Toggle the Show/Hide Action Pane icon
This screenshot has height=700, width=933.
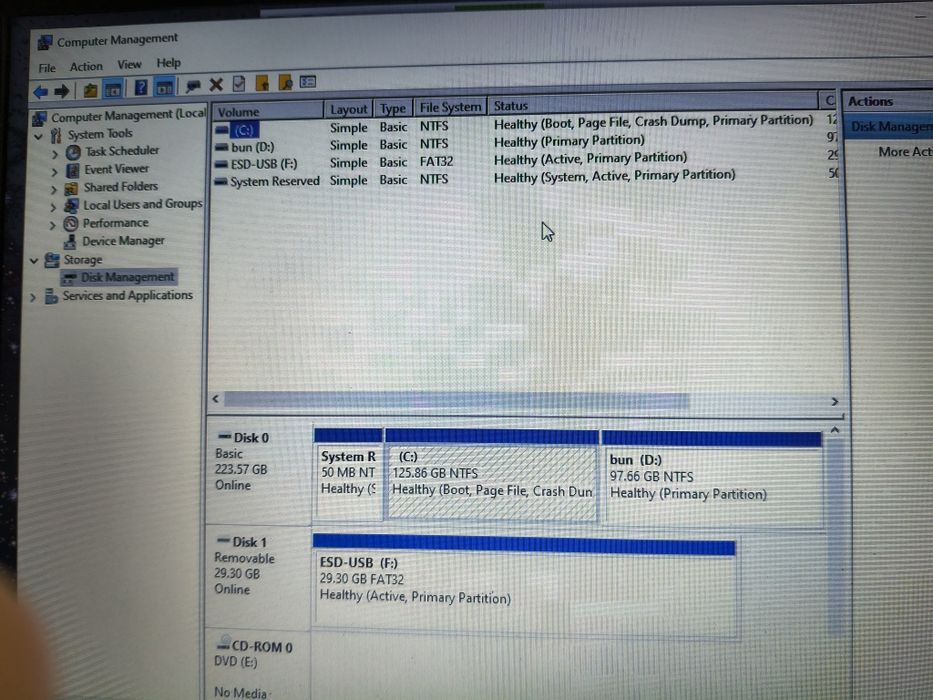164,88
